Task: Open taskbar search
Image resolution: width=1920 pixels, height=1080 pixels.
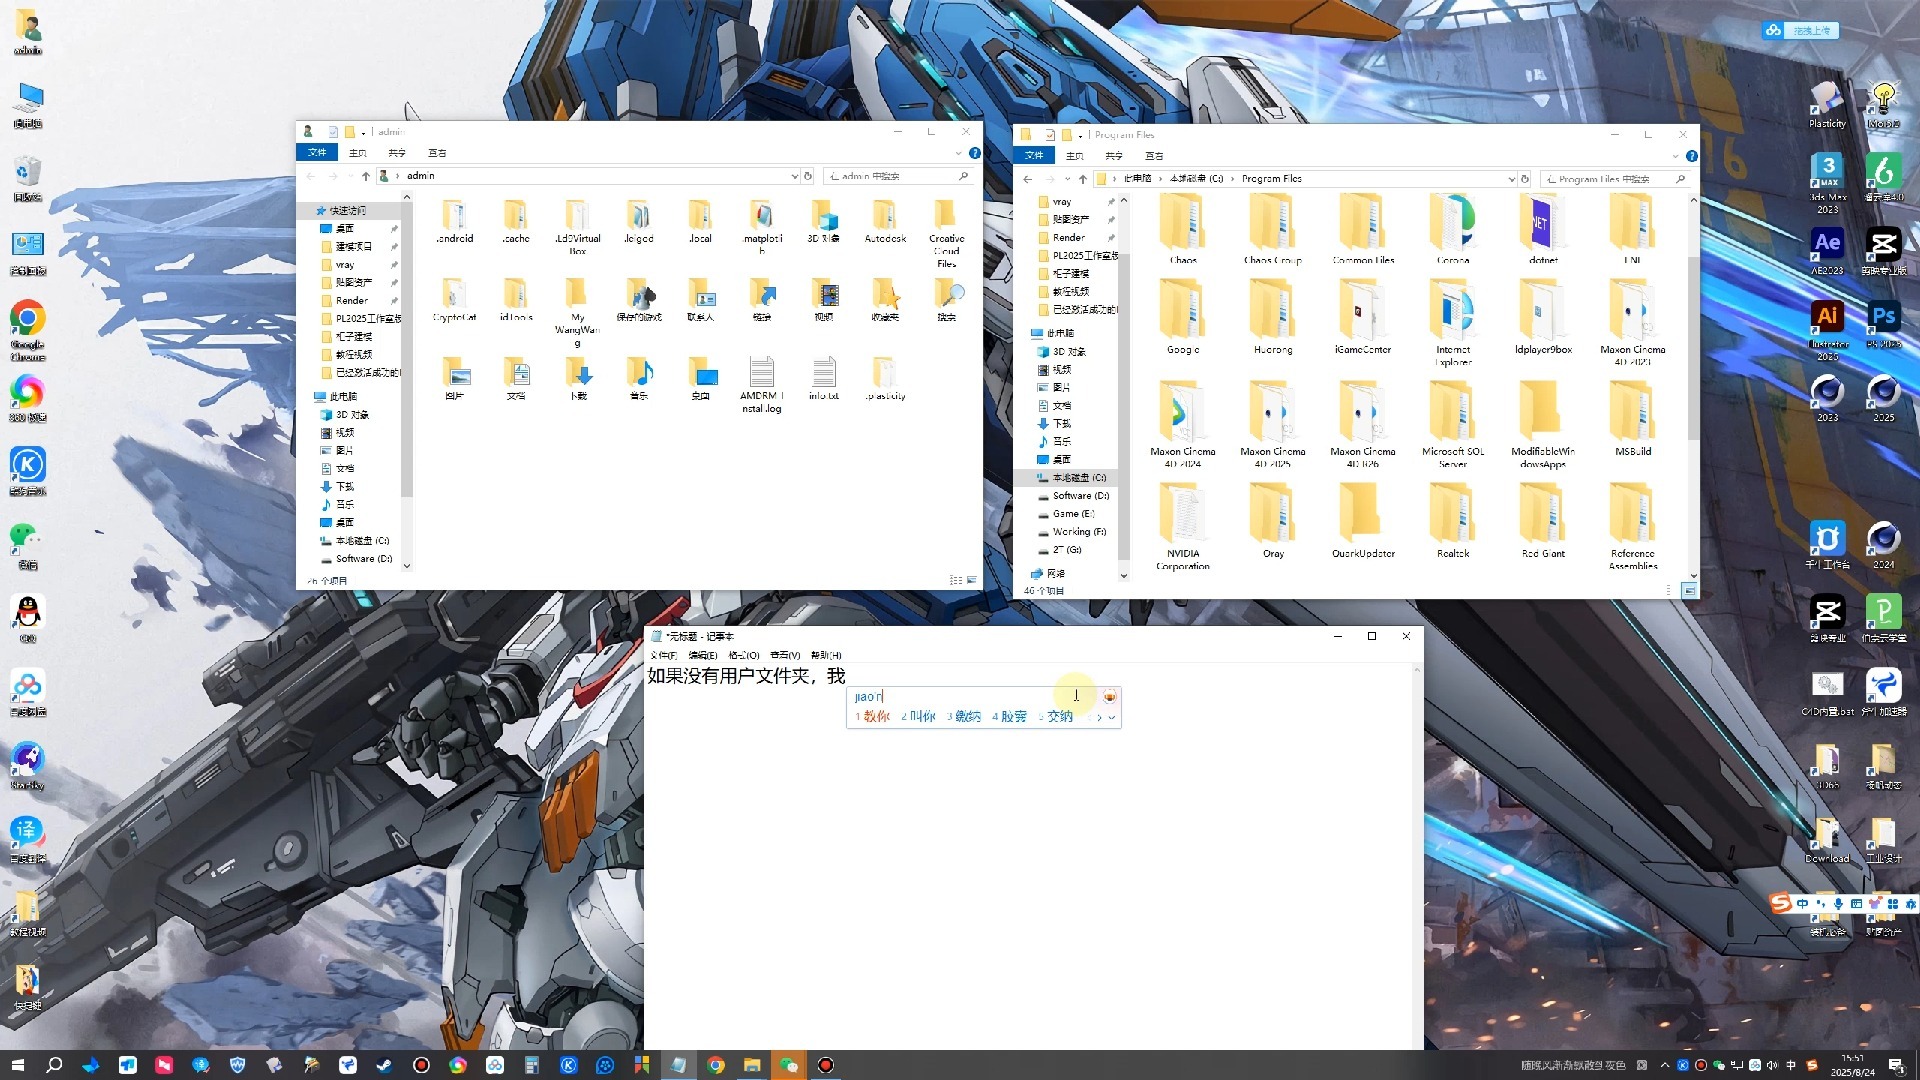Action: [x=54, y=1065]
